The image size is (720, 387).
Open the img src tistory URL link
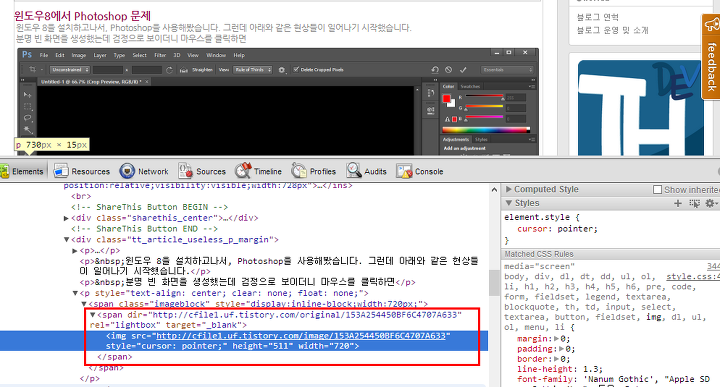[301, 336]
